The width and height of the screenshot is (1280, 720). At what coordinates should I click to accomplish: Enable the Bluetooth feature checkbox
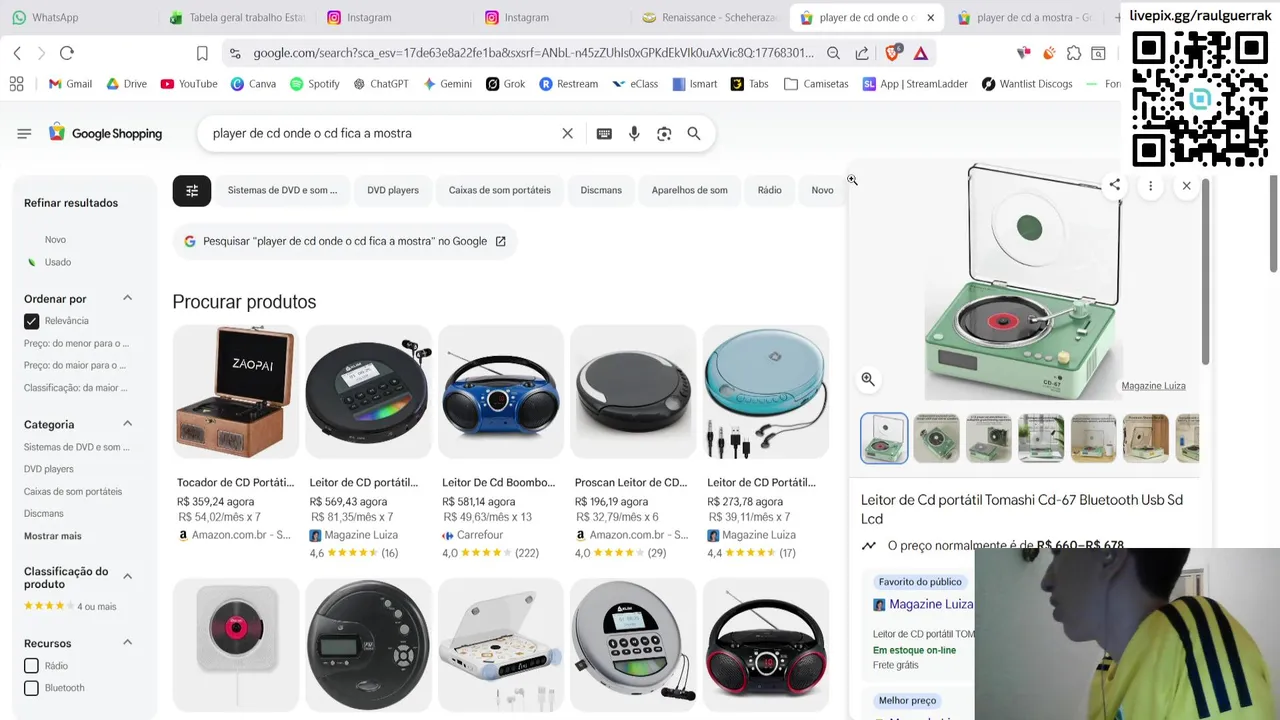pyautogui.click(x=32, y=688)
